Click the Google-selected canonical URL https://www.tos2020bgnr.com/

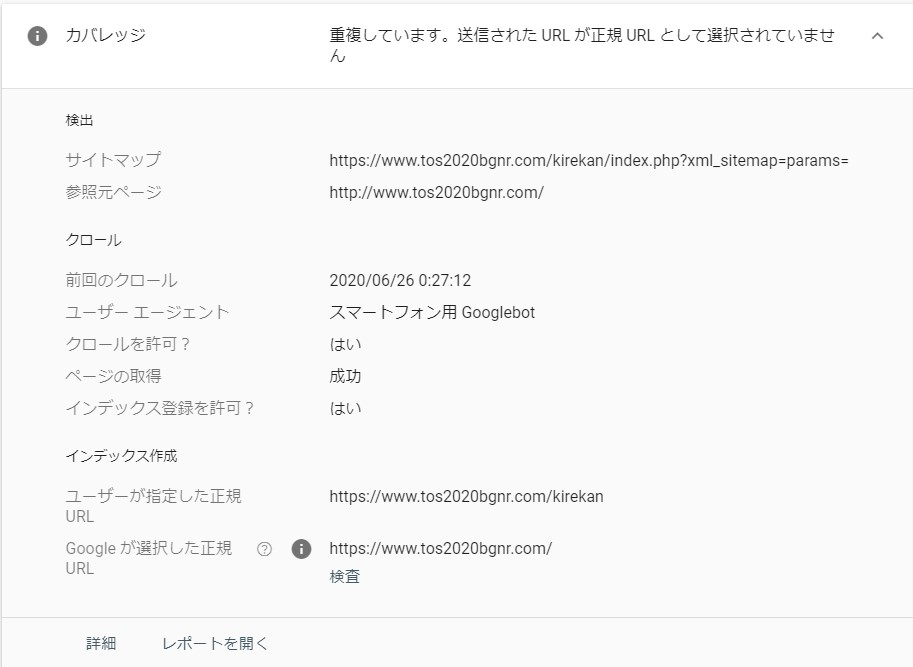point(441,548)
